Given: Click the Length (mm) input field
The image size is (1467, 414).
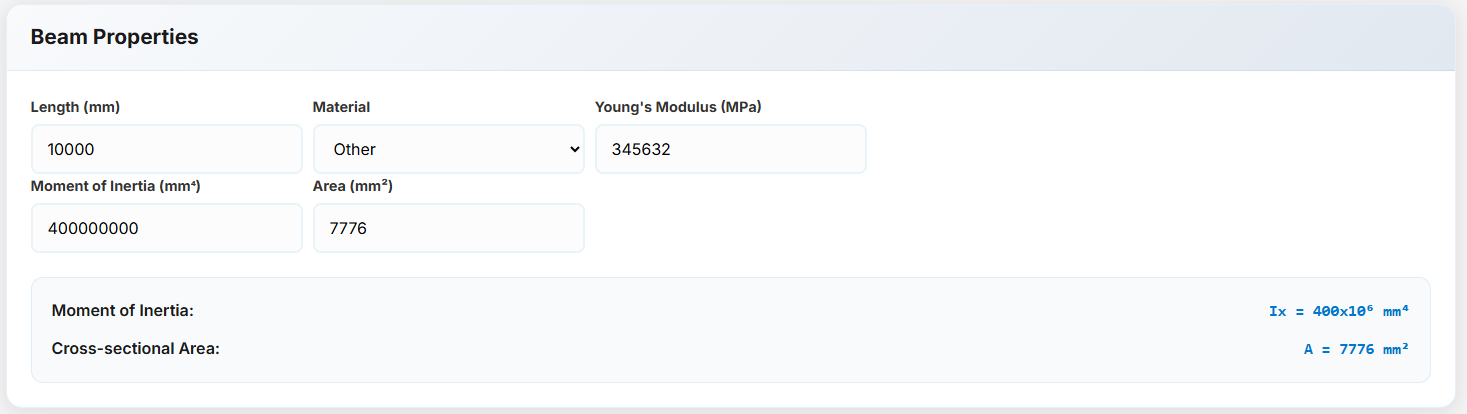Looking at the screenshot, I should point(166,149).
